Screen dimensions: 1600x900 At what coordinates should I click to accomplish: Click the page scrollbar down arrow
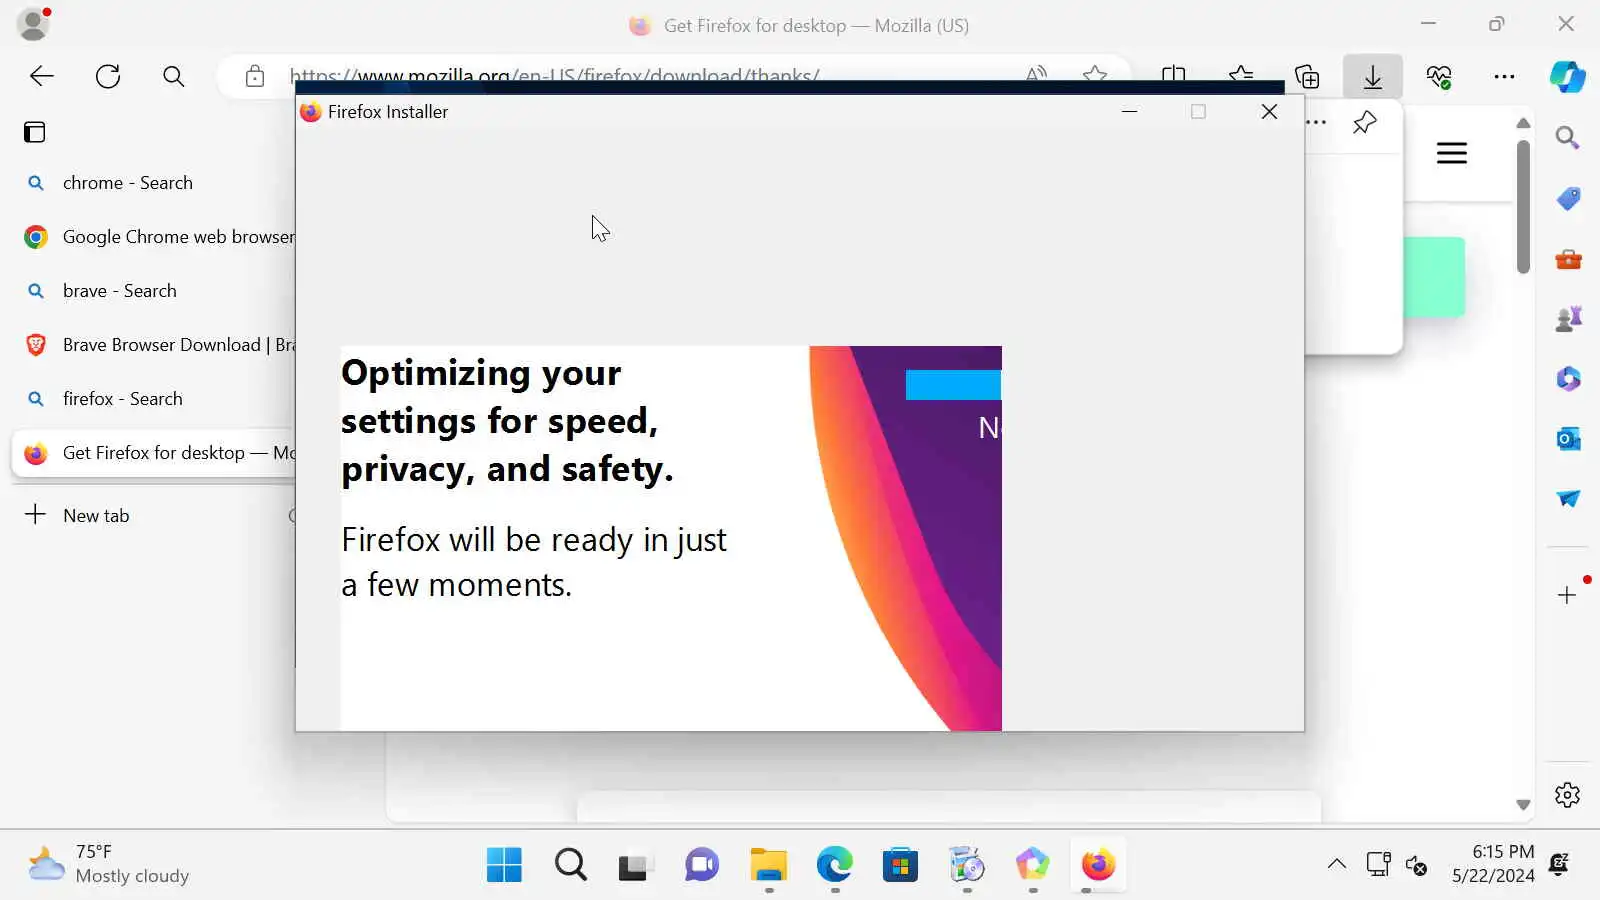(1523, 805)
